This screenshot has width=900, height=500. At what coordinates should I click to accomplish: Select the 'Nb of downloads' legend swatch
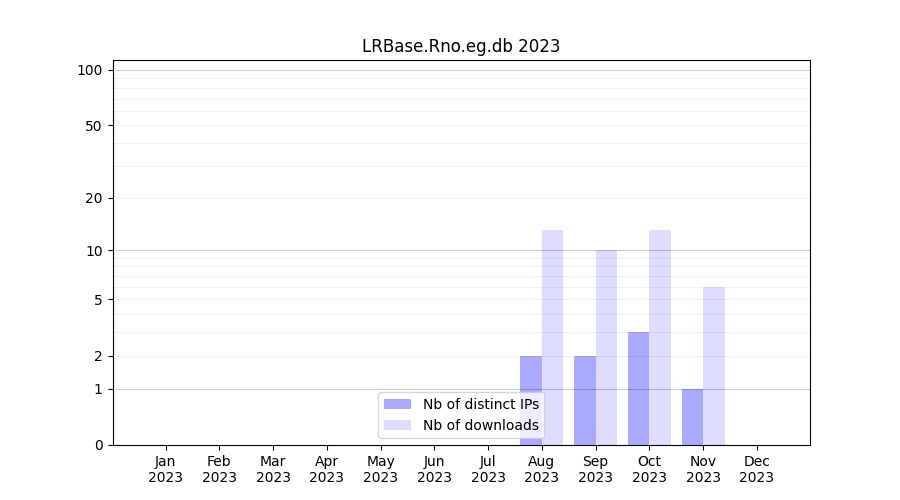[397, 425]
